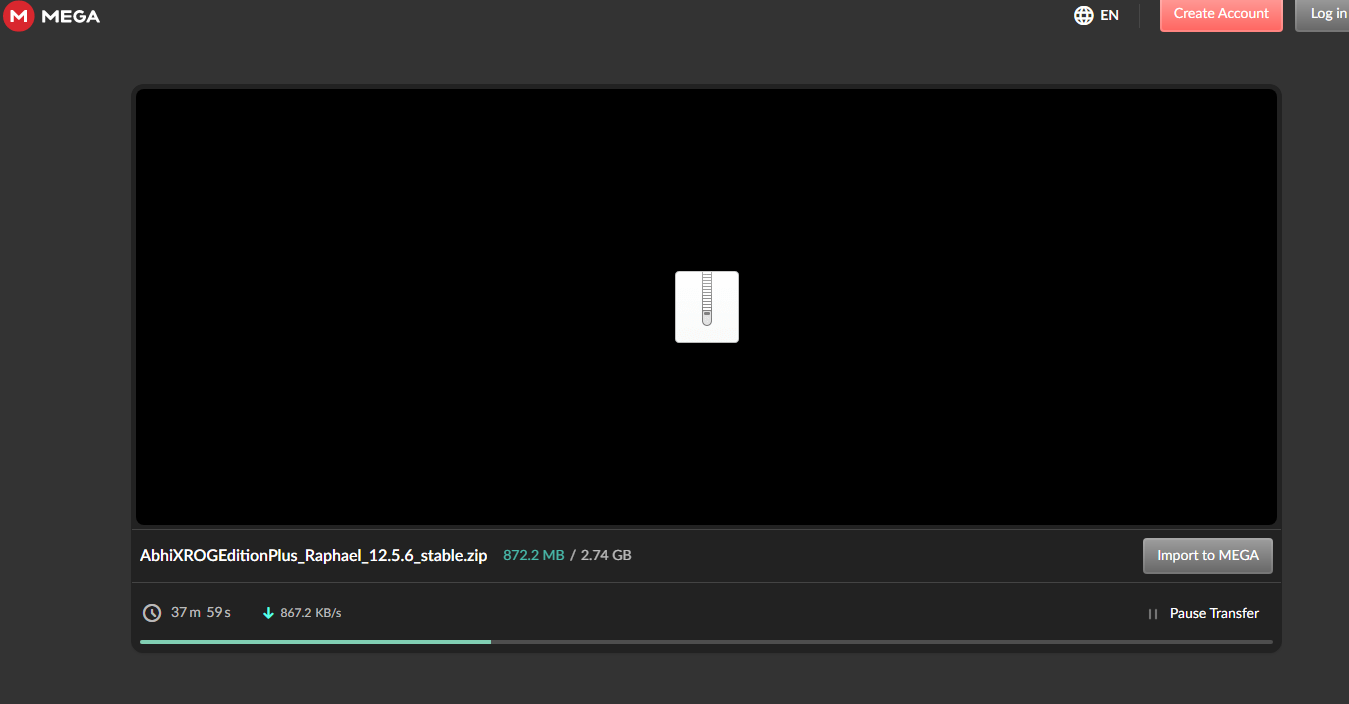This screenshot has height=704, width=1349.
Task: Click the Pause Transfer label
Action: tap(1214, 613)
